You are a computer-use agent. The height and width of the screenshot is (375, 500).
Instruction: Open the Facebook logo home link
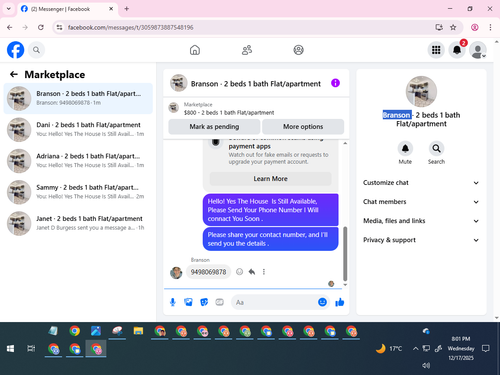click(16, 50)
